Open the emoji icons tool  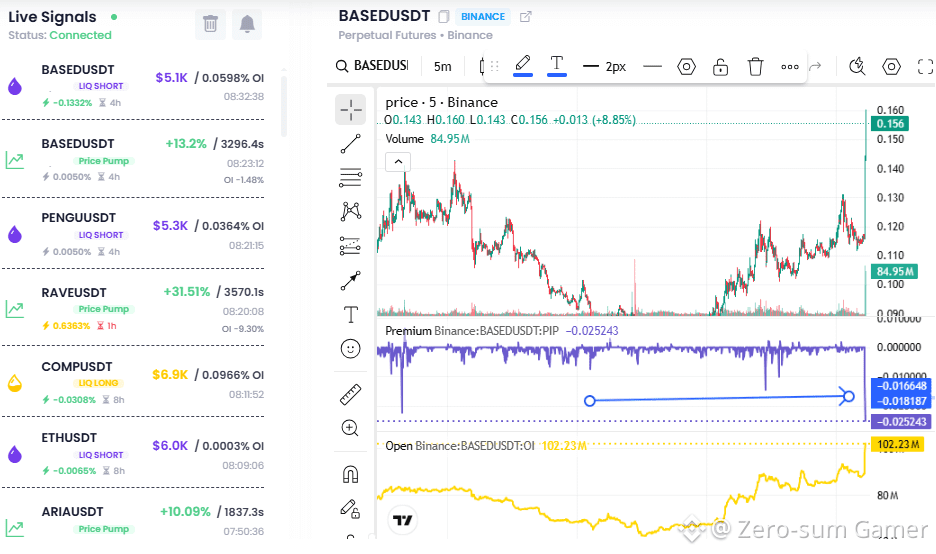click(350, 349)
